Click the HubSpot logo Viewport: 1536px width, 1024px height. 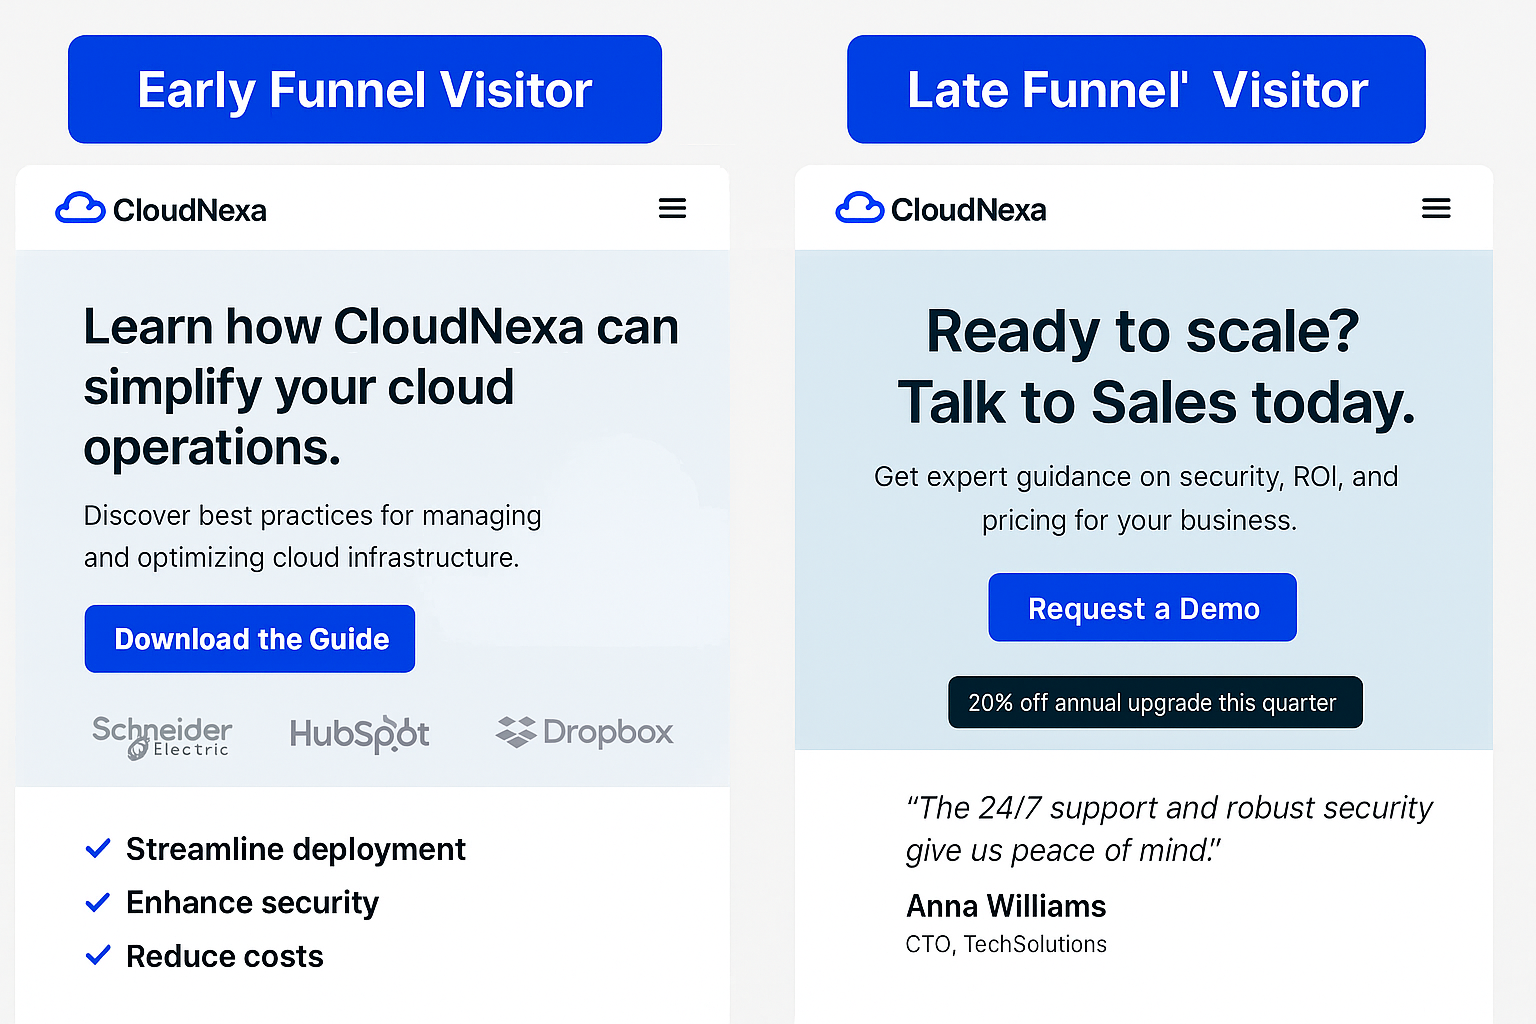pos(359,734)
